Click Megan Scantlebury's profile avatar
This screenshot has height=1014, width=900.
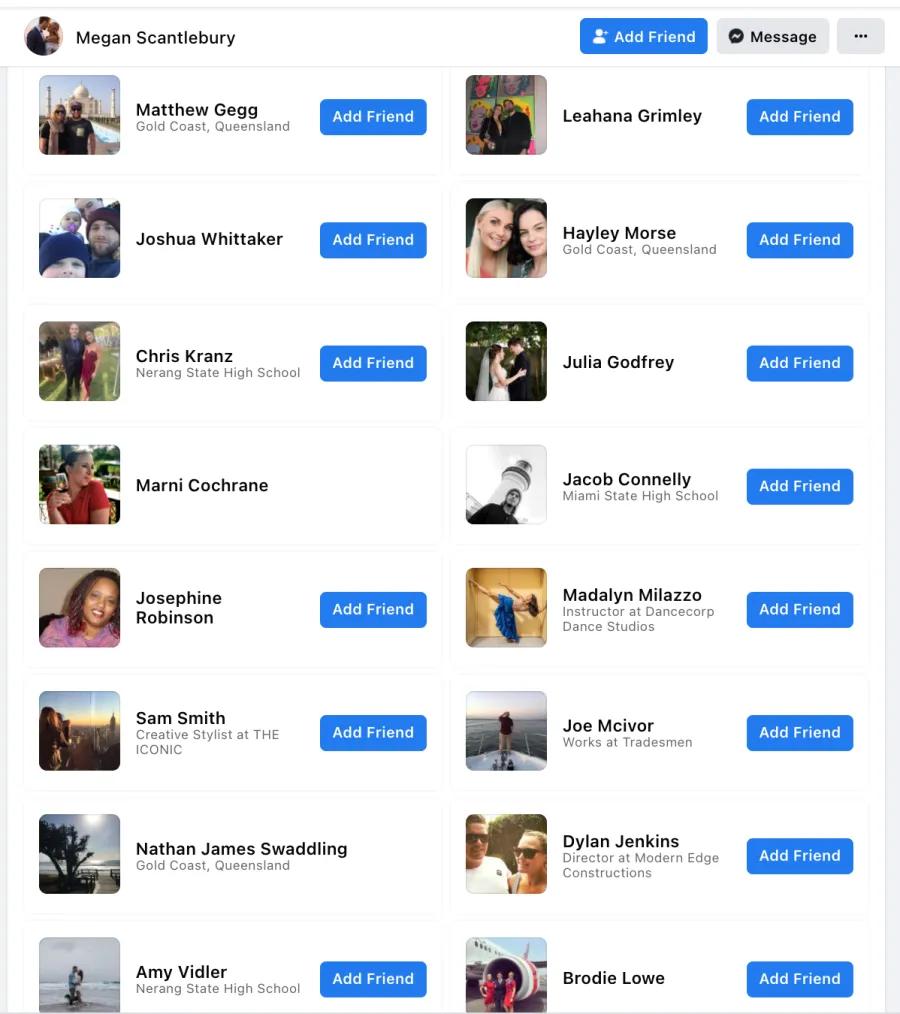pos(43,36)
